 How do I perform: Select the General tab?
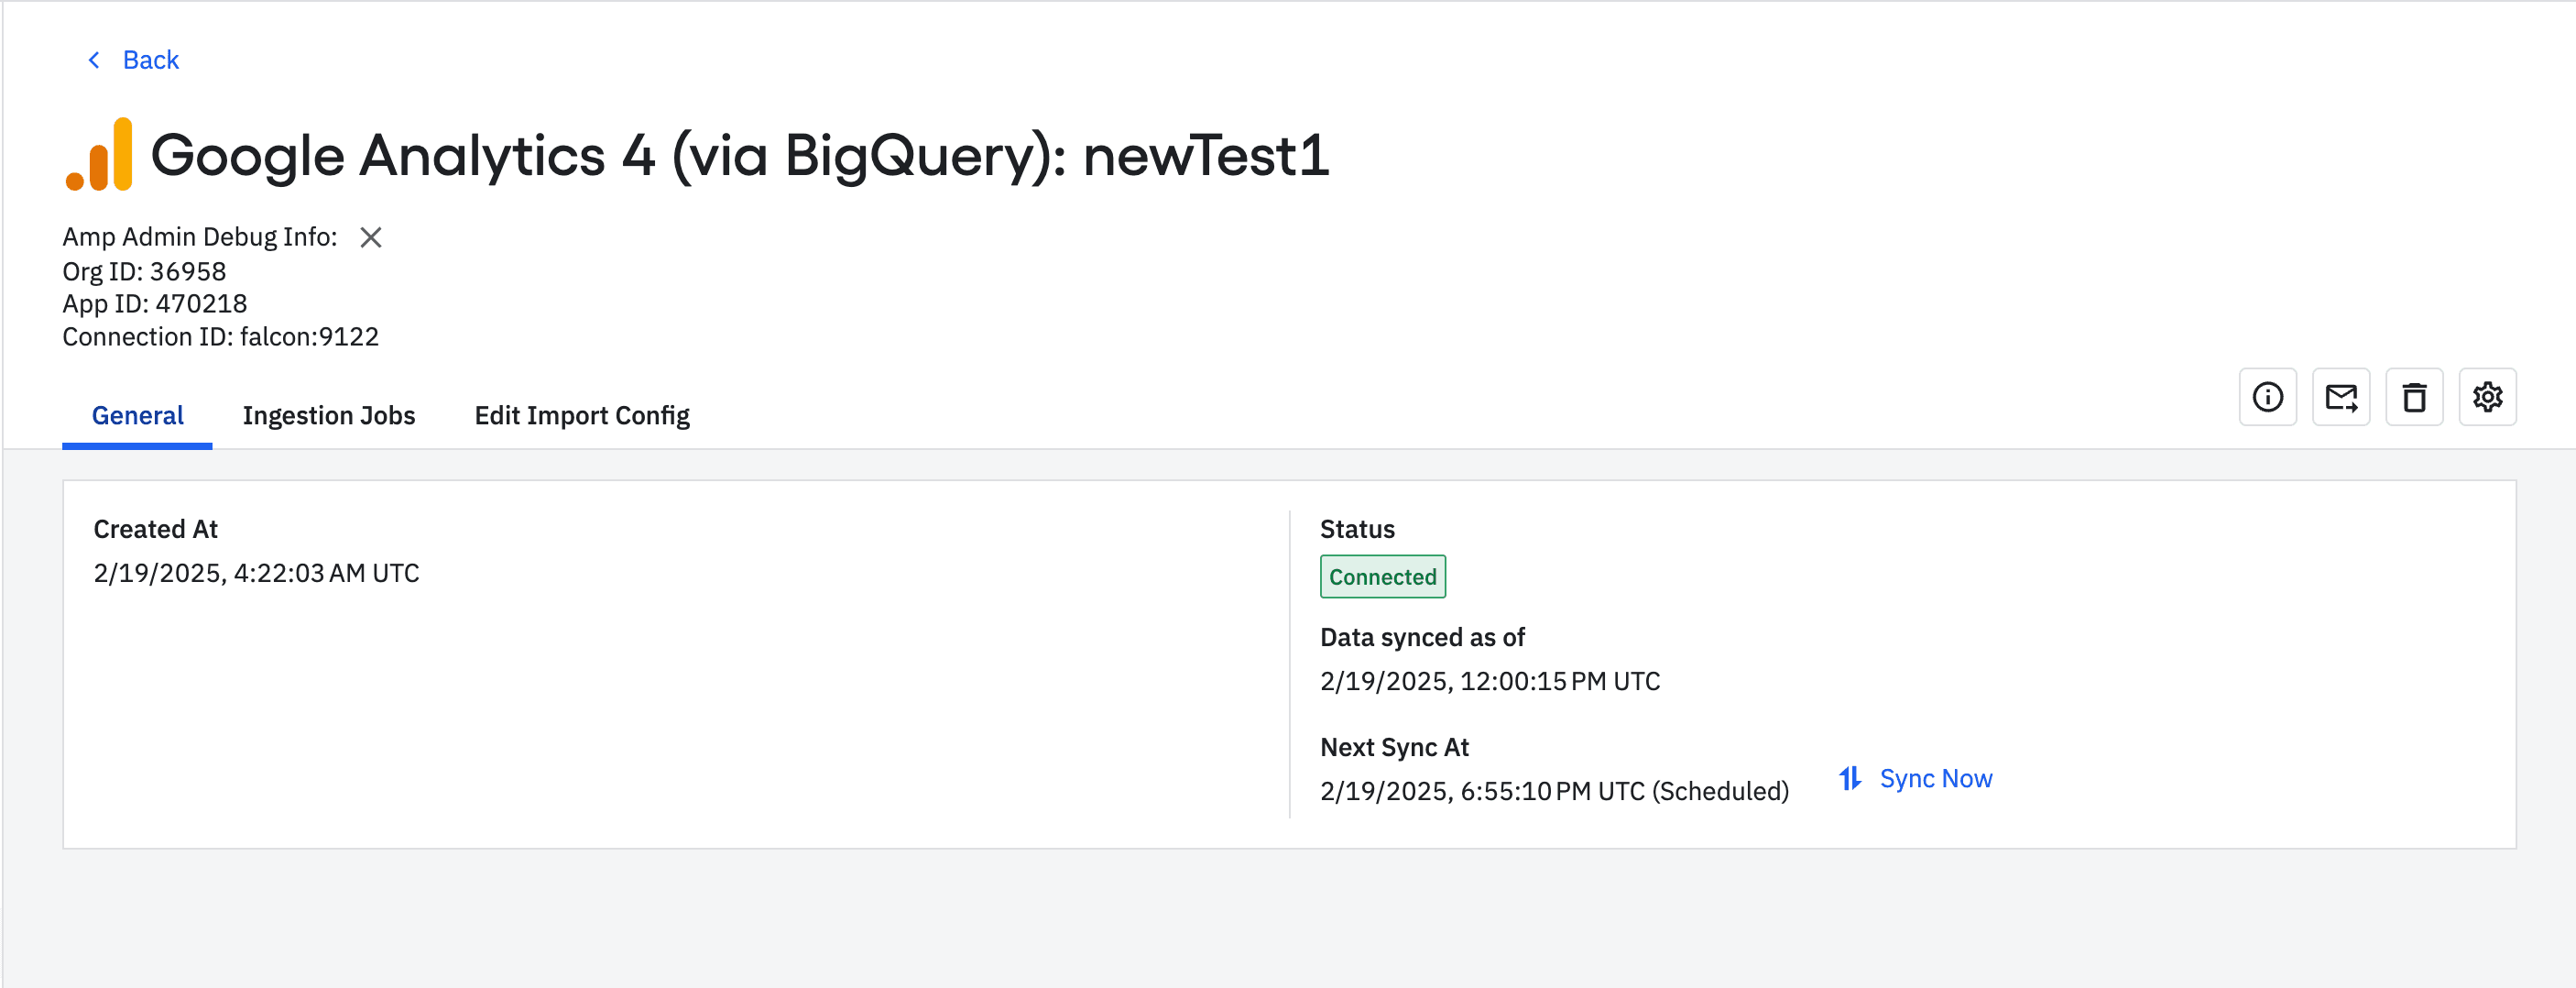click(137, 415)
